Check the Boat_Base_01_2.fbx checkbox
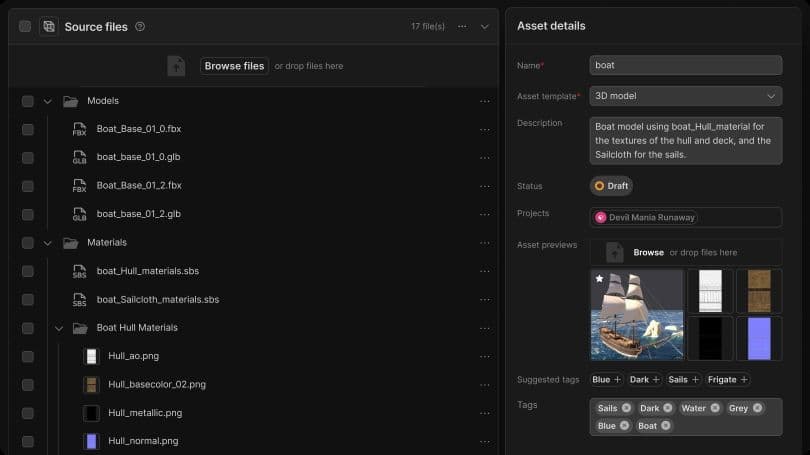This screenshot has width=810, height=455. point(28,186)
